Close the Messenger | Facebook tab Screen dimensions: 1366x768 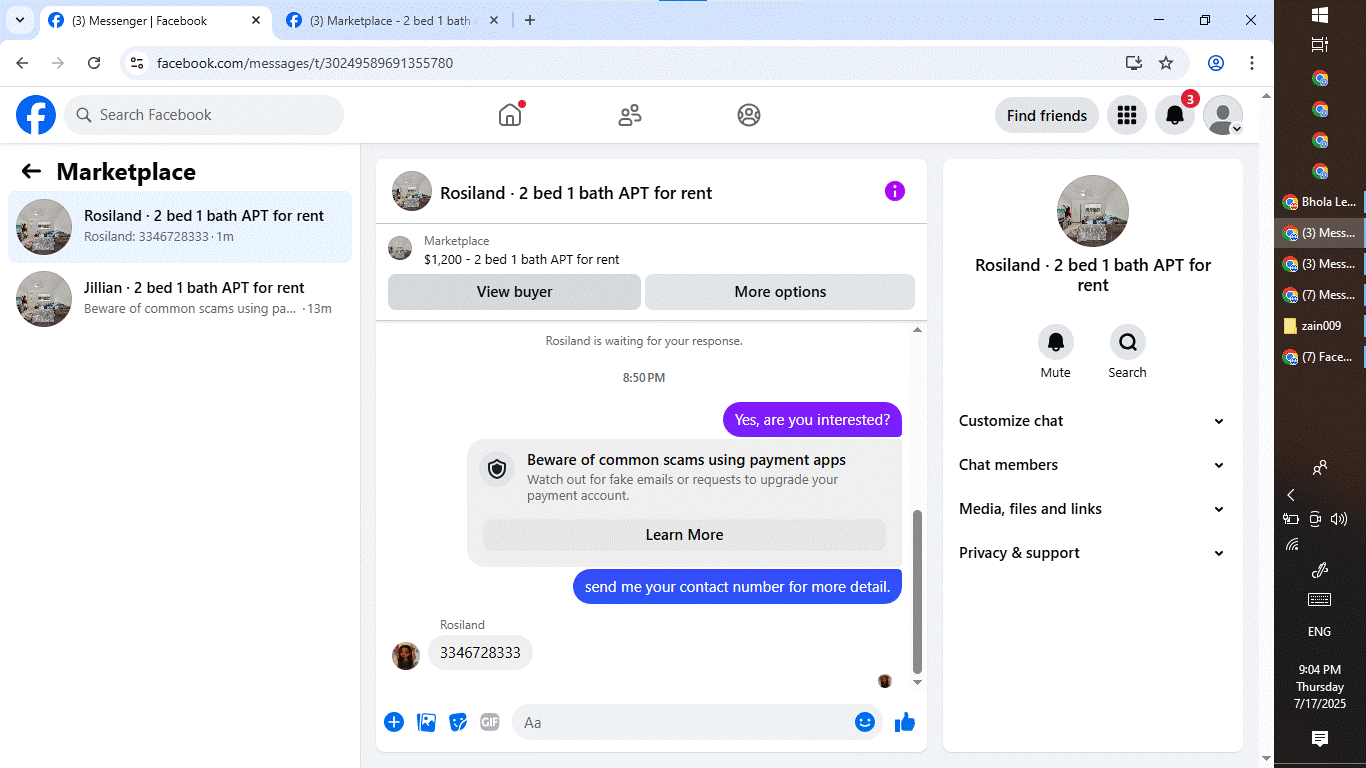pyautogui.click(x=256, y=20)
